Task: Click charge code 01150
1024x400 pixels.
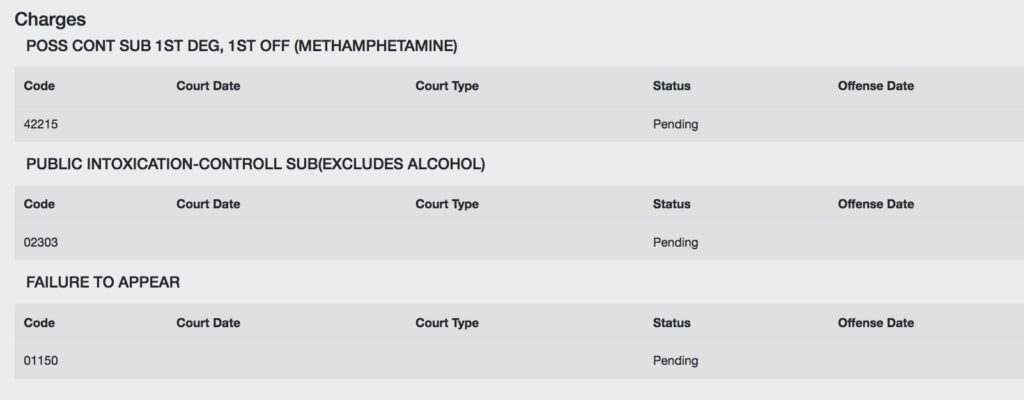Action: 40,361
